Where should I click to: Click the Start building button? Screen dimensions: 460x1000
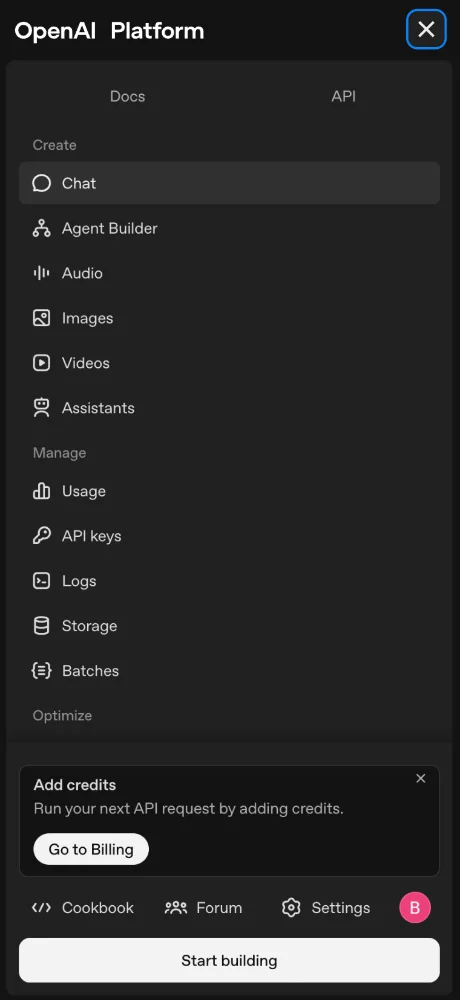point(229,960)
